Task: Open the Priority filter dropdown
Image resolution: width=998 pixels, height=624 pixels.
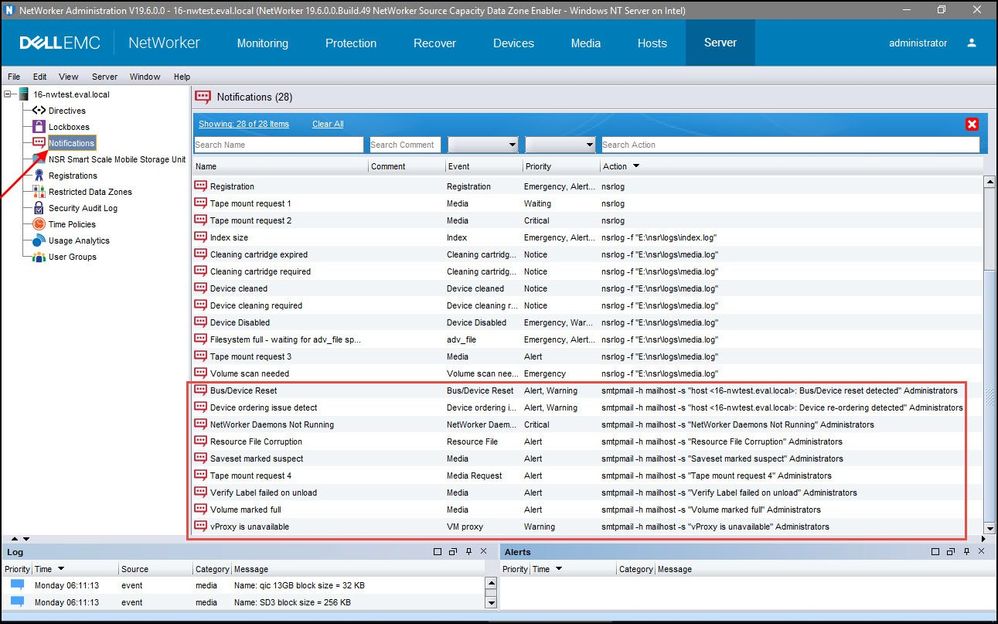Action: coord(589,145)
